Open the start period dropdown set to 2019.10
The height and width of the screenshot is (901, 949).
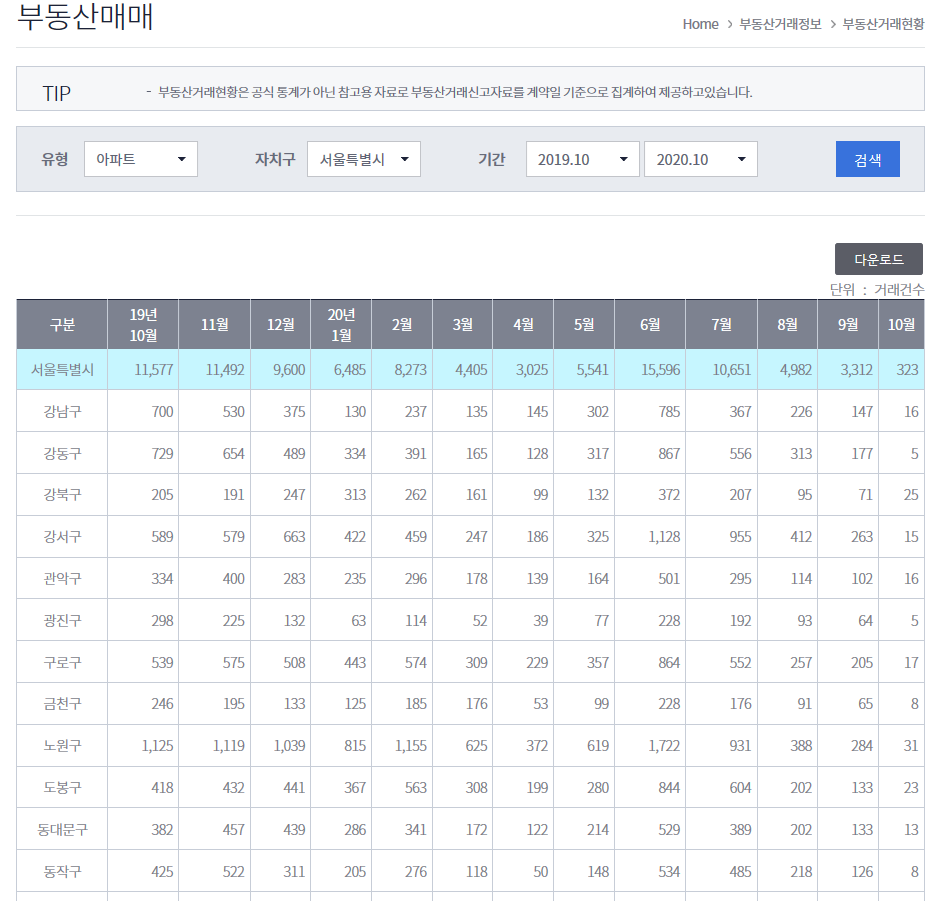pyautogui.click(x=582, y=158)
